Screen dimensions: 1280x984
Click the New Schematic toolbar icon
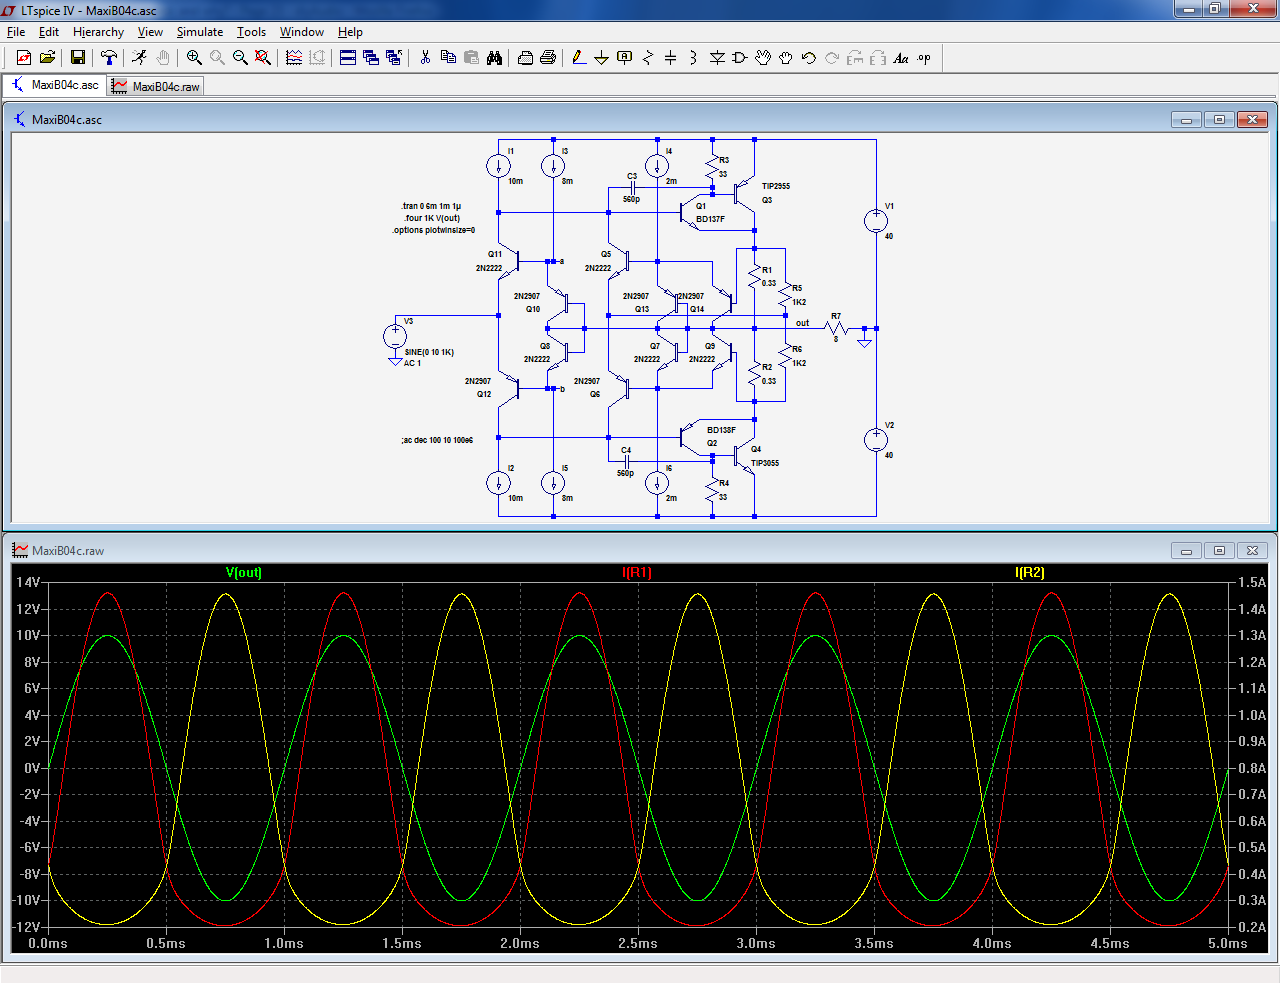tap(24, 58)
